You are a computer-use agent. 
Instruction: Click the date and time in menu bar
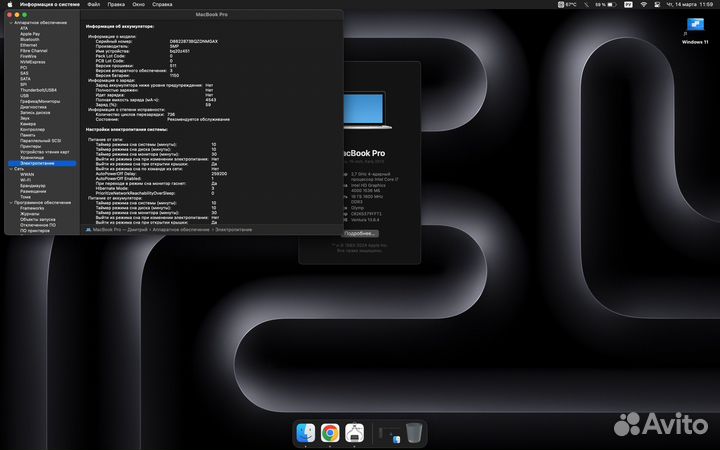[x=690, y=5]
